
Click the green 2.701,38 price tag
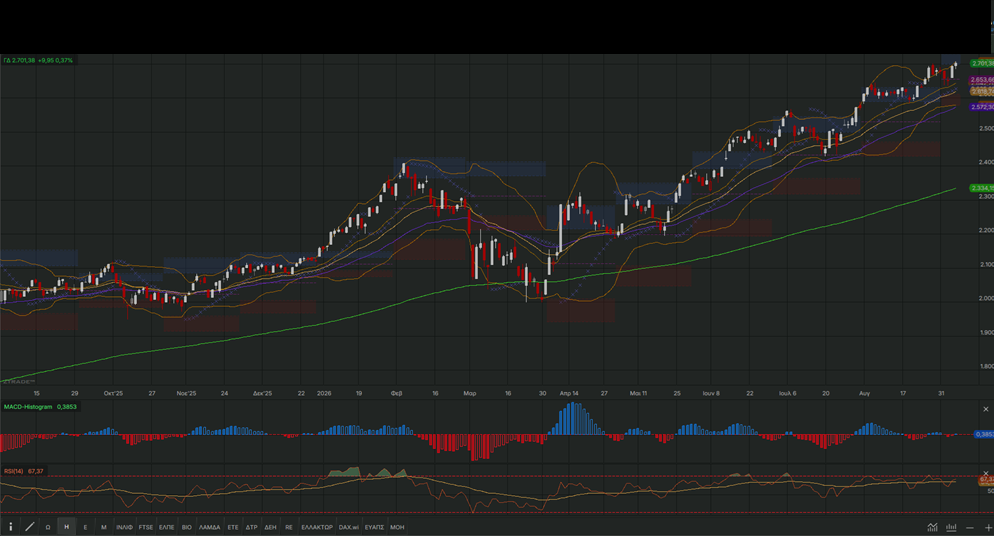click(x=982, y=63)
